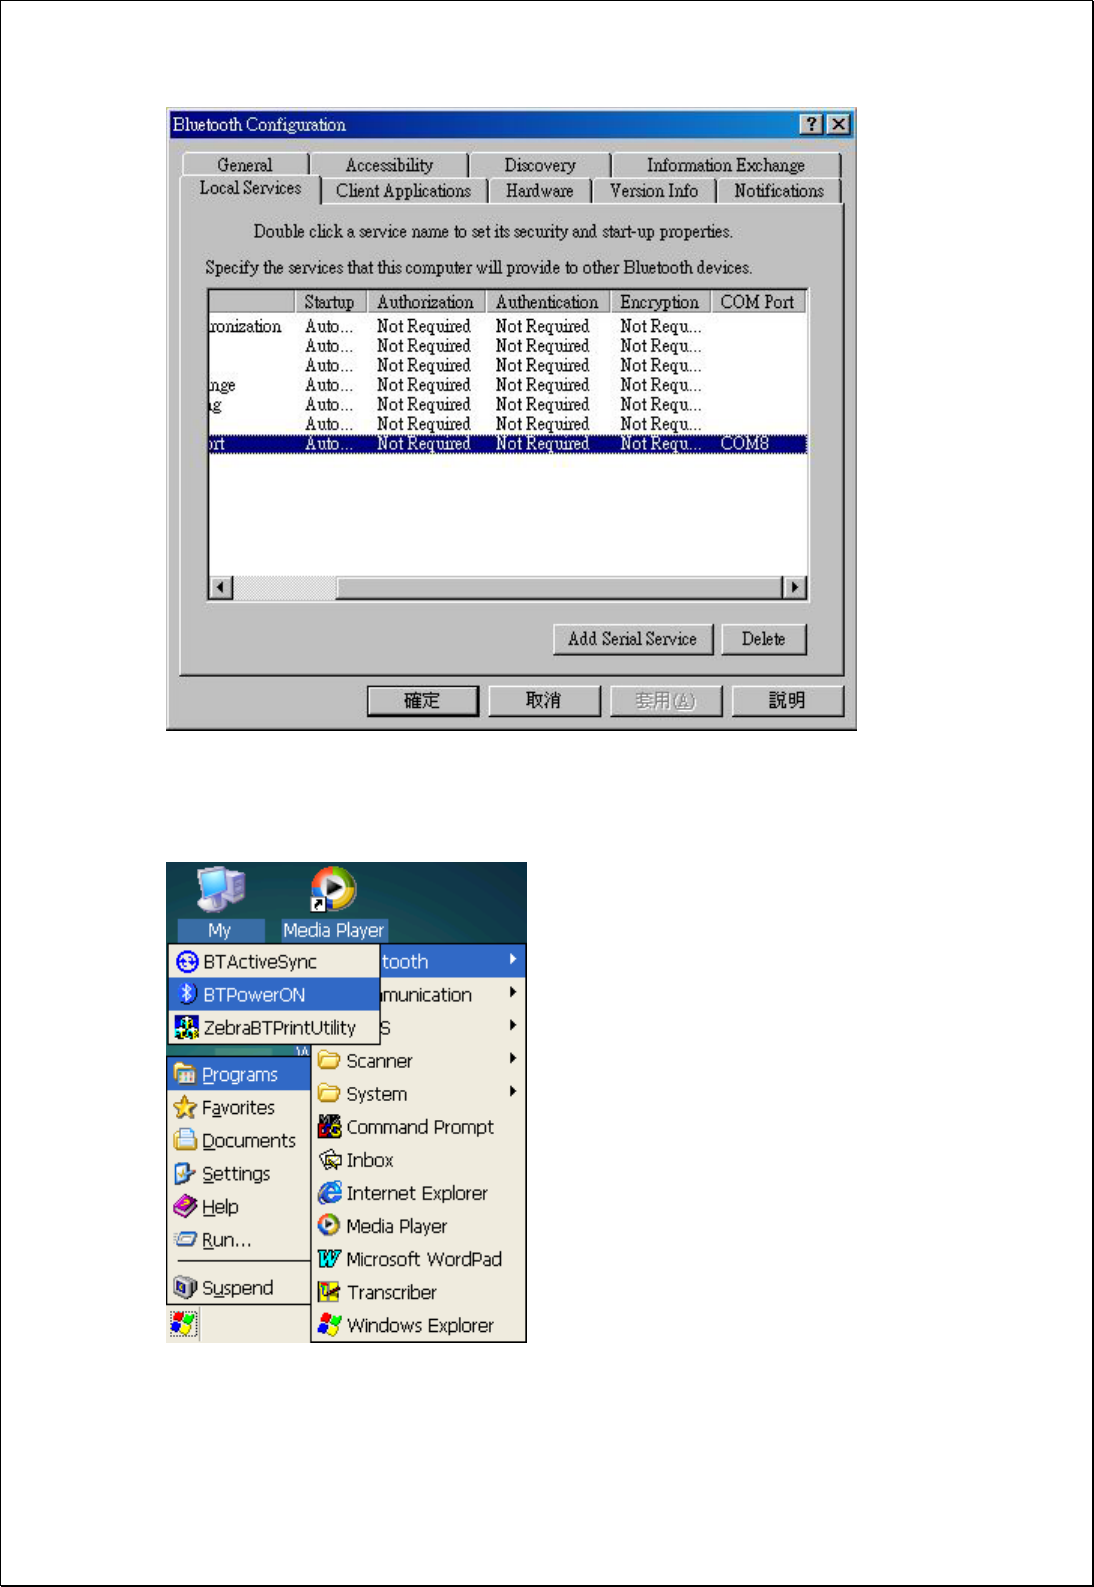Switch to the Version Info tab
Screen dimensions: 1094x1587
point(654,191)
